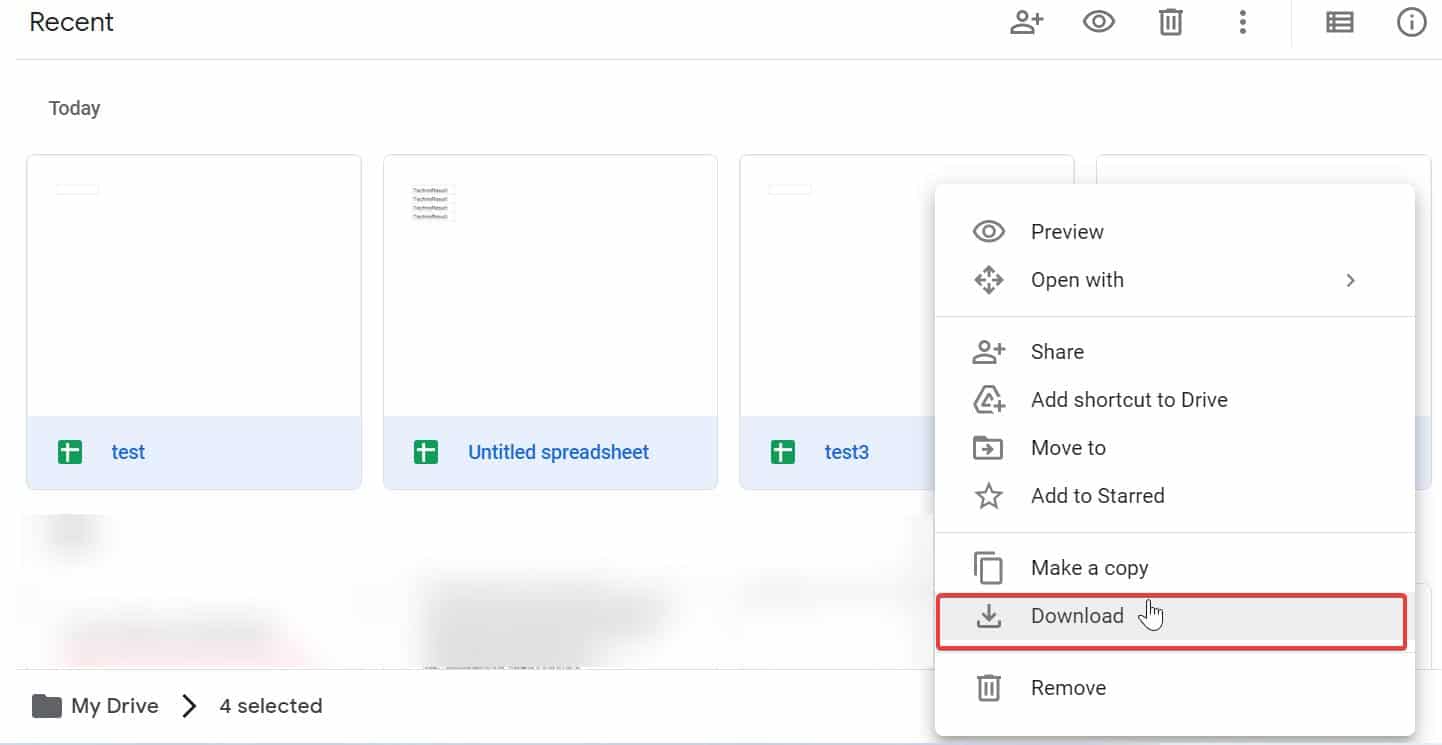Choose Download from the context menu
This screenshot has width=1442, height=745.
[x=1077, y=616]
